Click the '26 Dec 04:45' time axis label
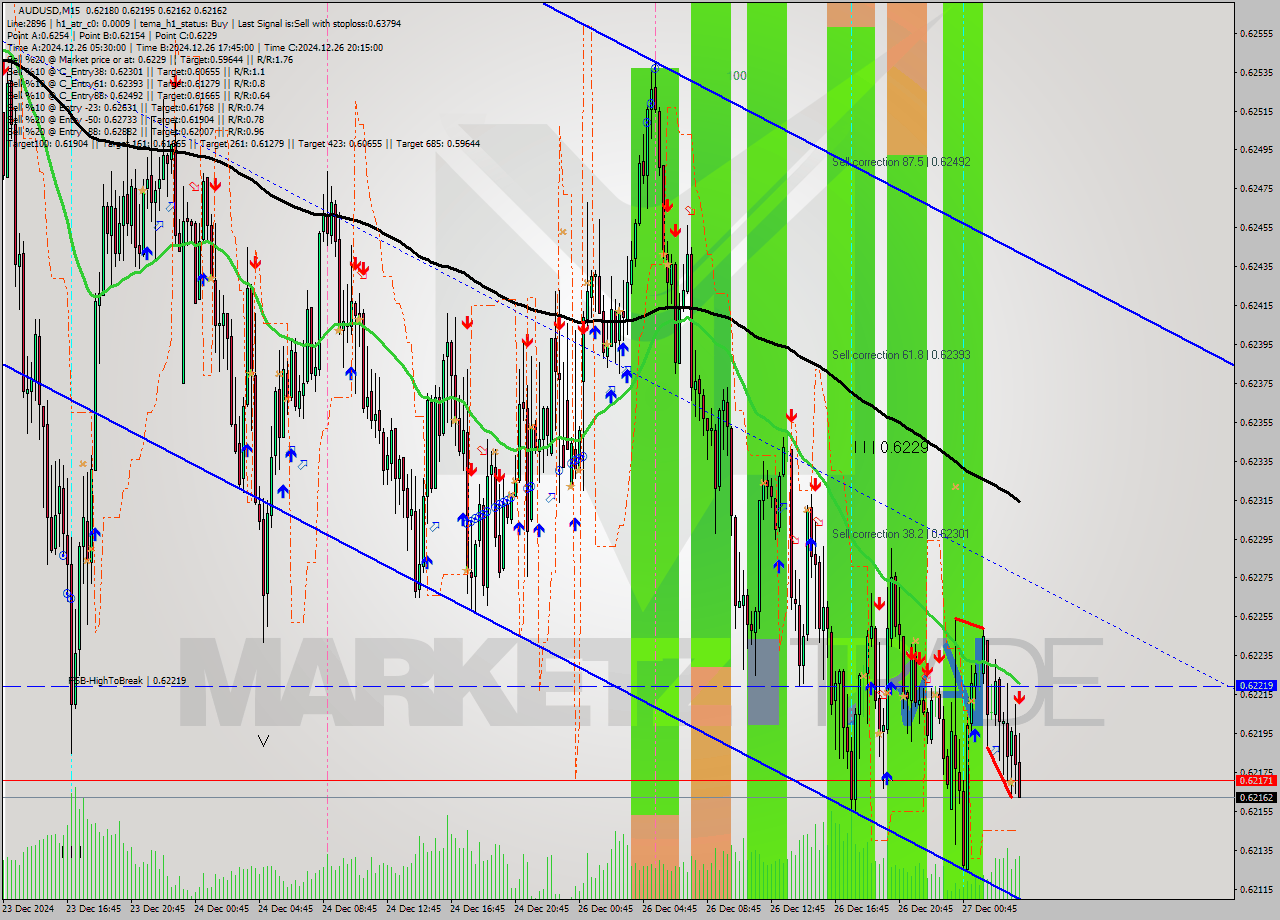 [670, 909]
